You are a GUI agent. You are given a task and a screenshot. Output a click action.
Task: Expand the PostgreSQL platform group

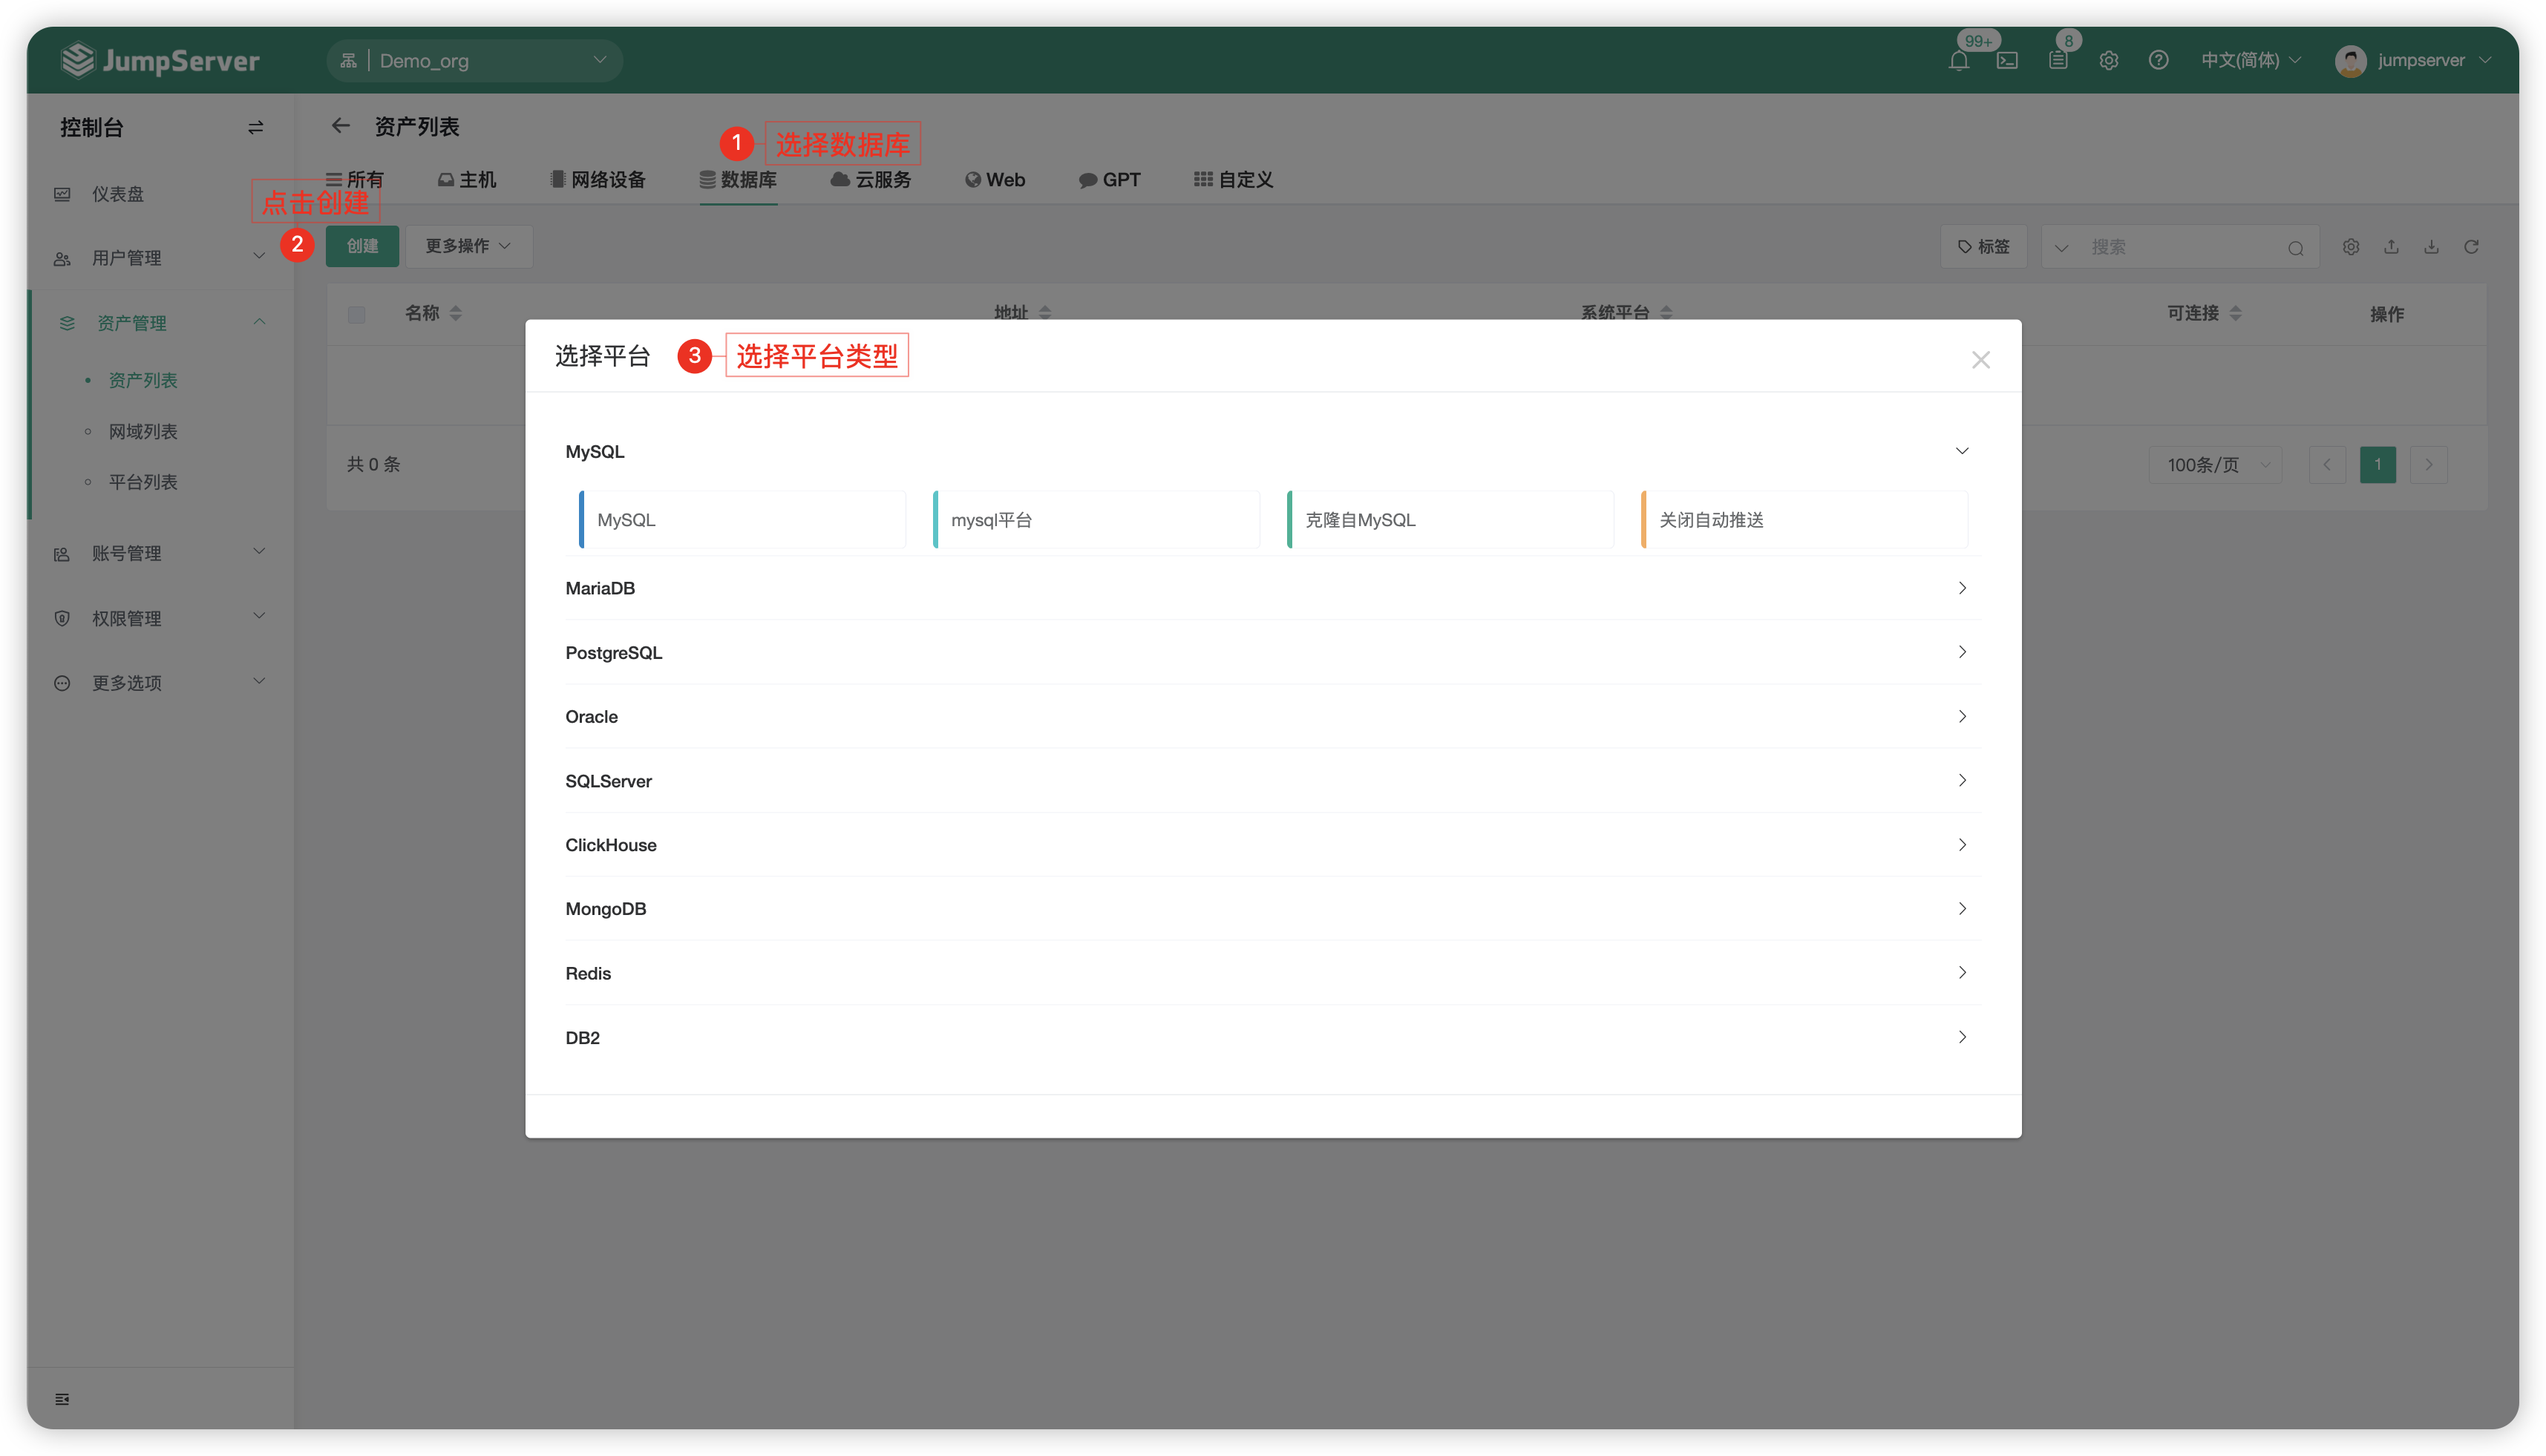(1272, 652)
